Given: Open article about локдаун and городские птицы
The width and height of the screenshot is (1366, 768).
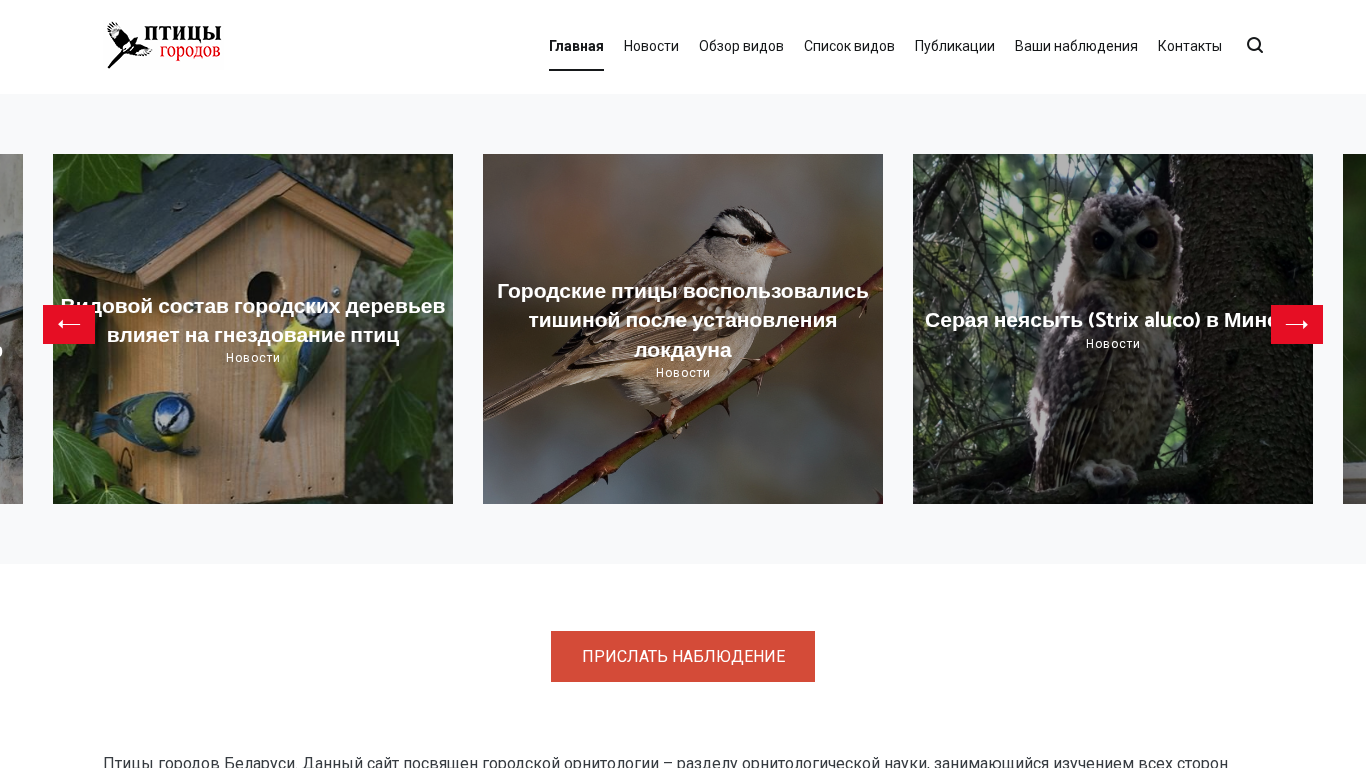Looking at the screenshot, I should pos(683,320).
